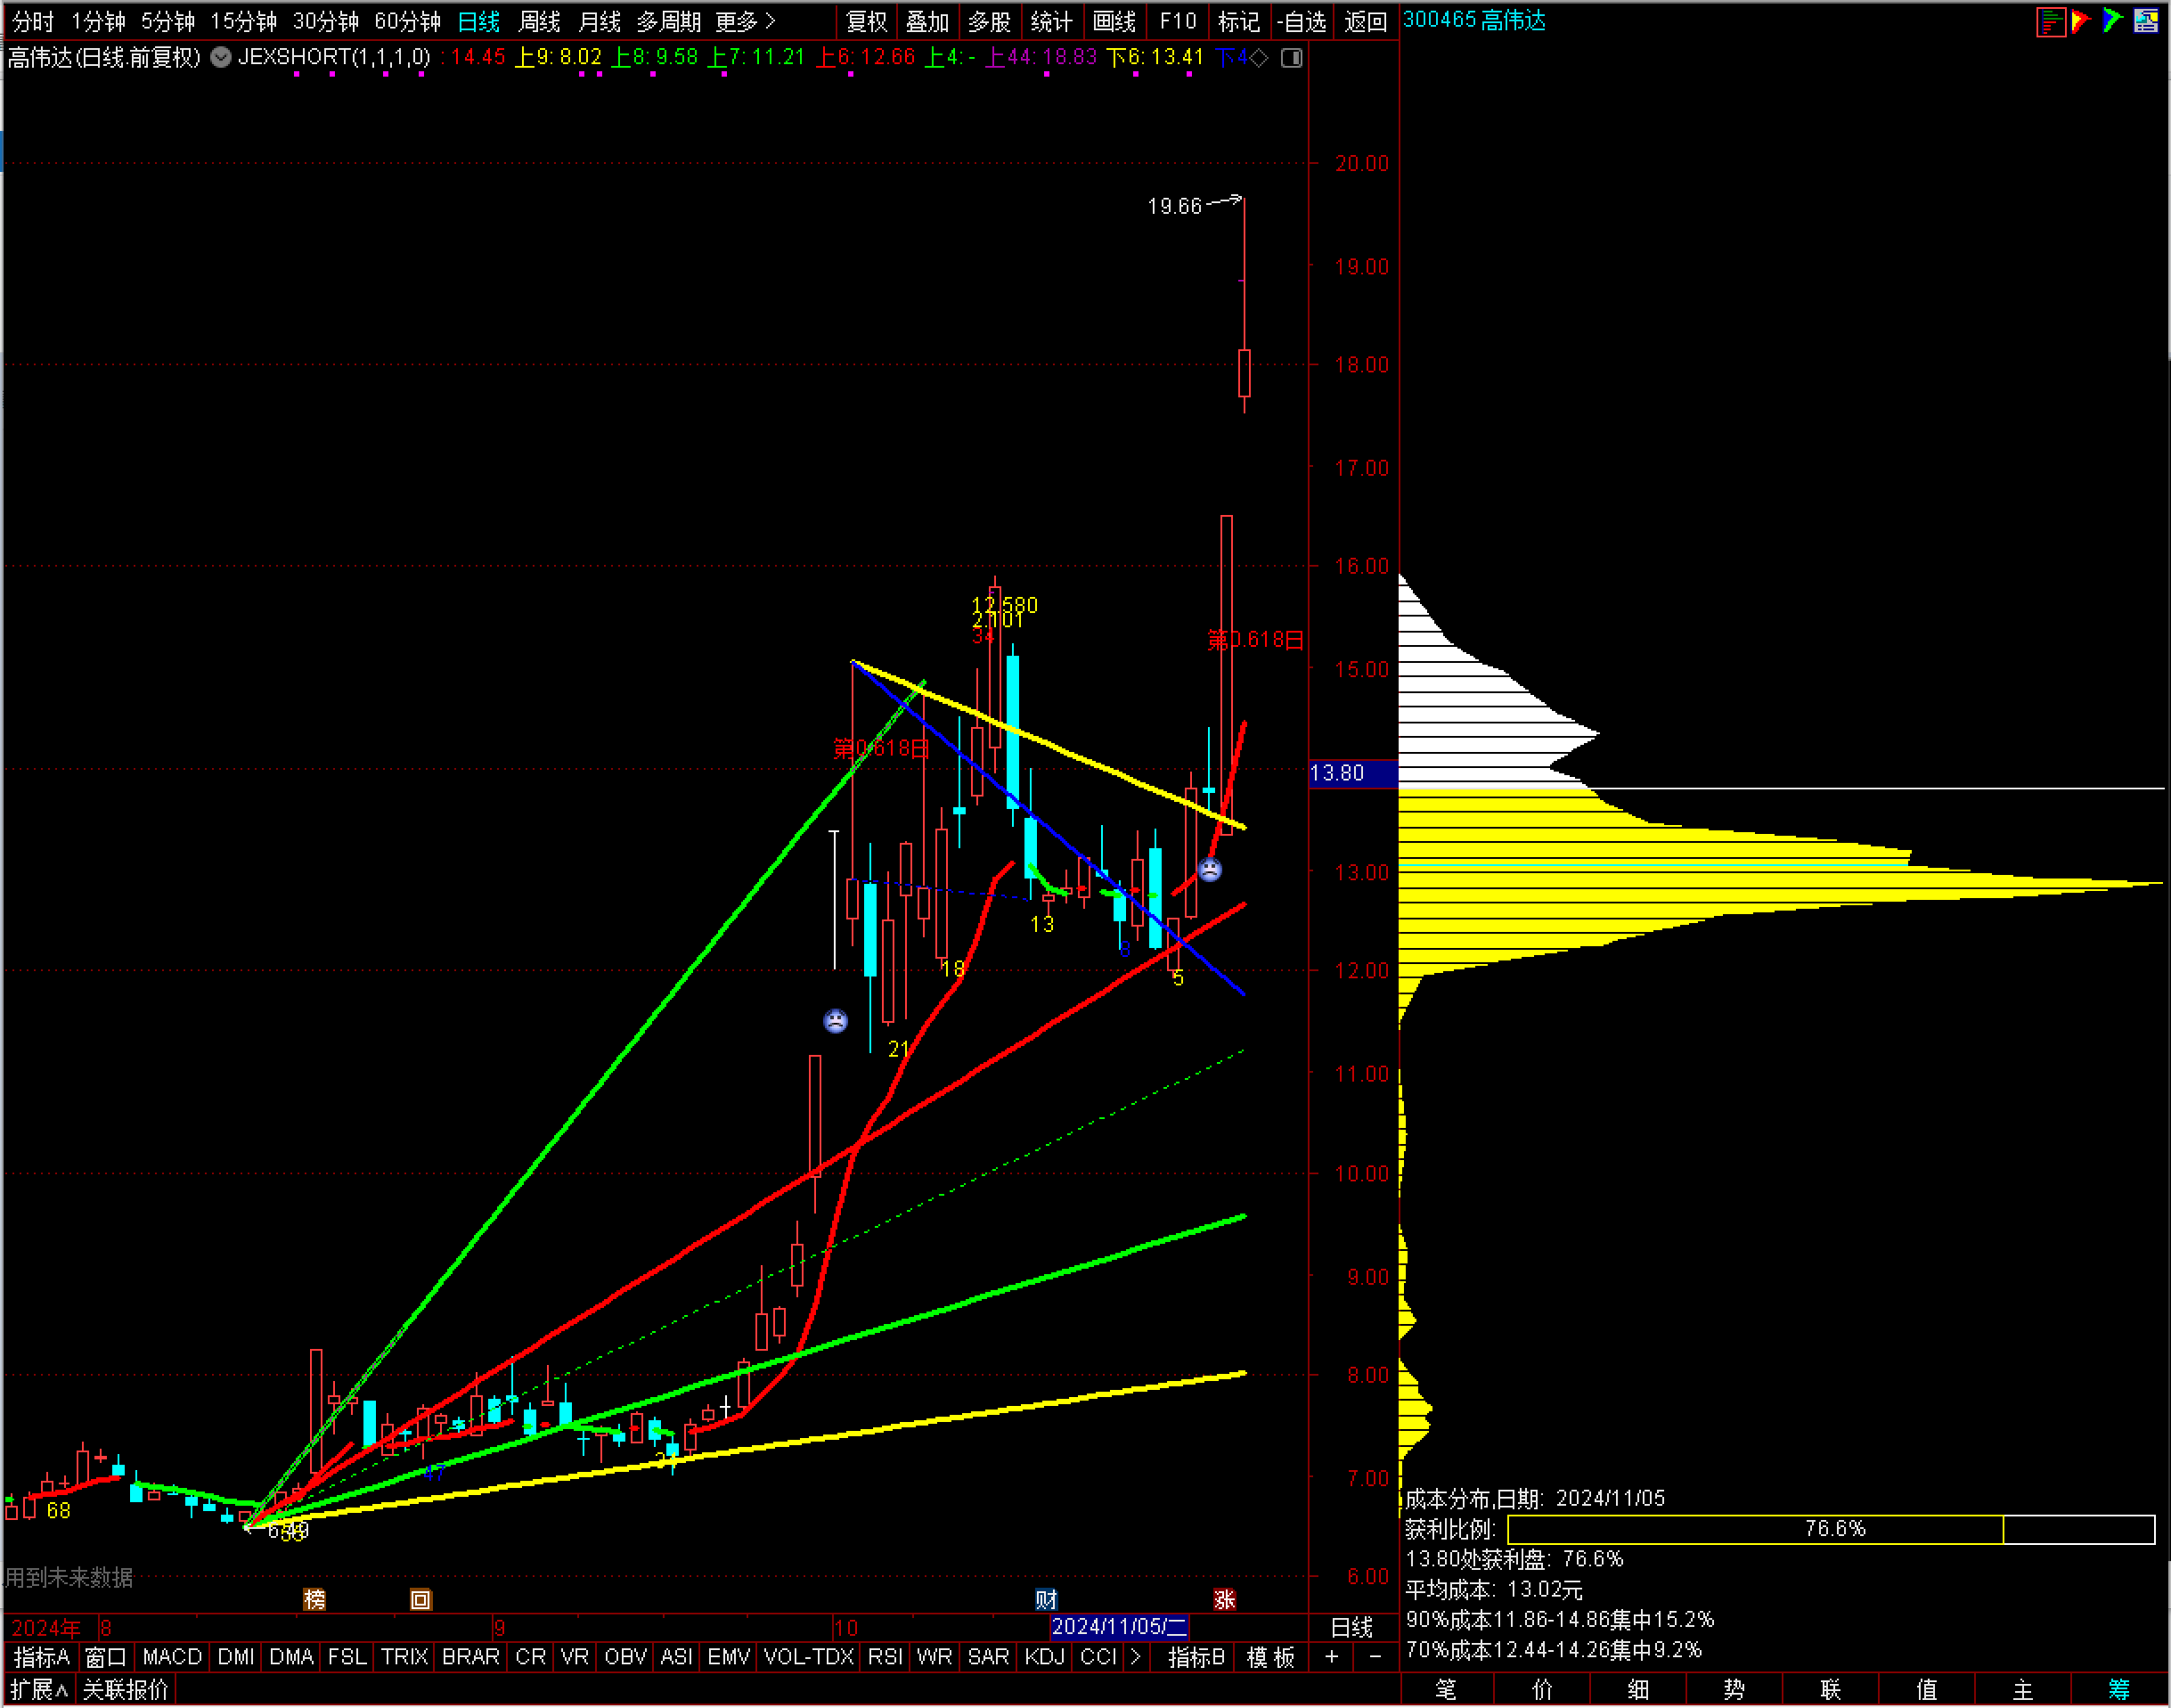The width and height of the screenshot is (2171, 1708).
Task: Click the 多股 multi-stock button
Action: [x=990, y=21]
